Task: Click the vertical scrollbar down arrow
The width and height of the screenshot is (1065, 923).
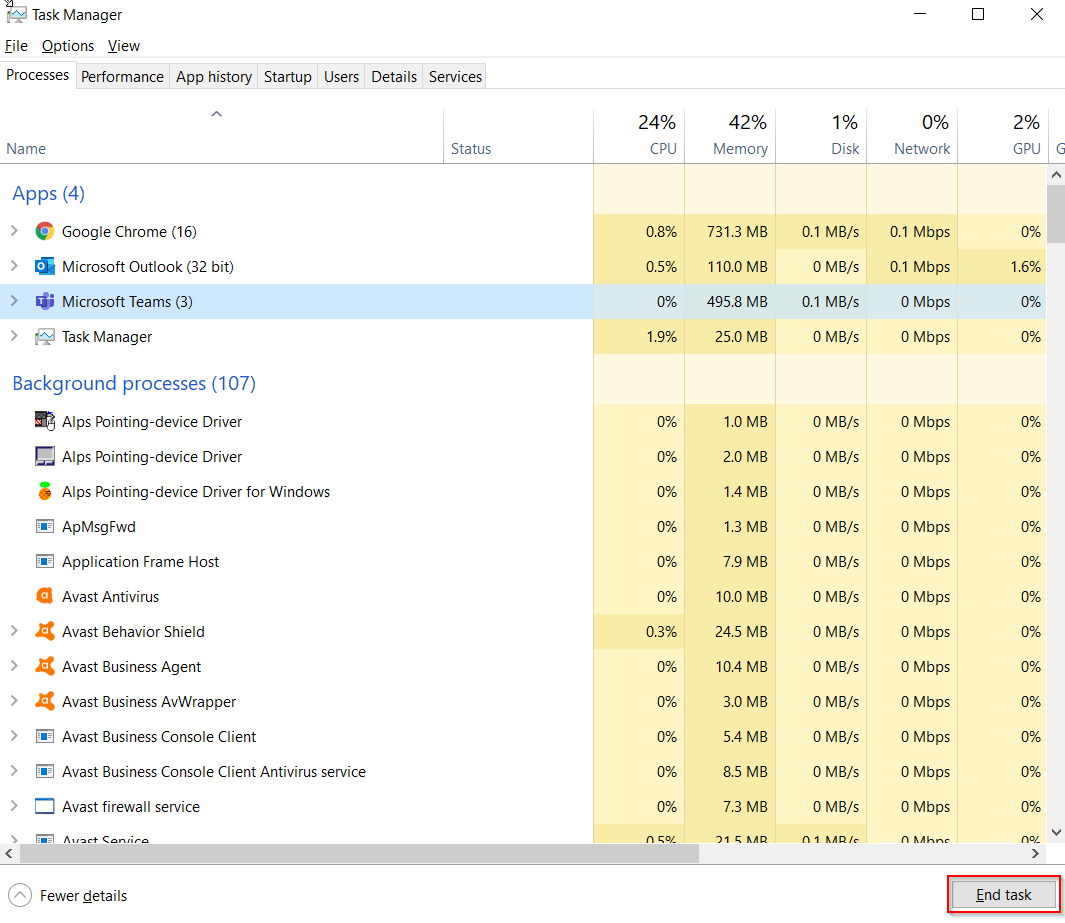Action: point(1056,832)
